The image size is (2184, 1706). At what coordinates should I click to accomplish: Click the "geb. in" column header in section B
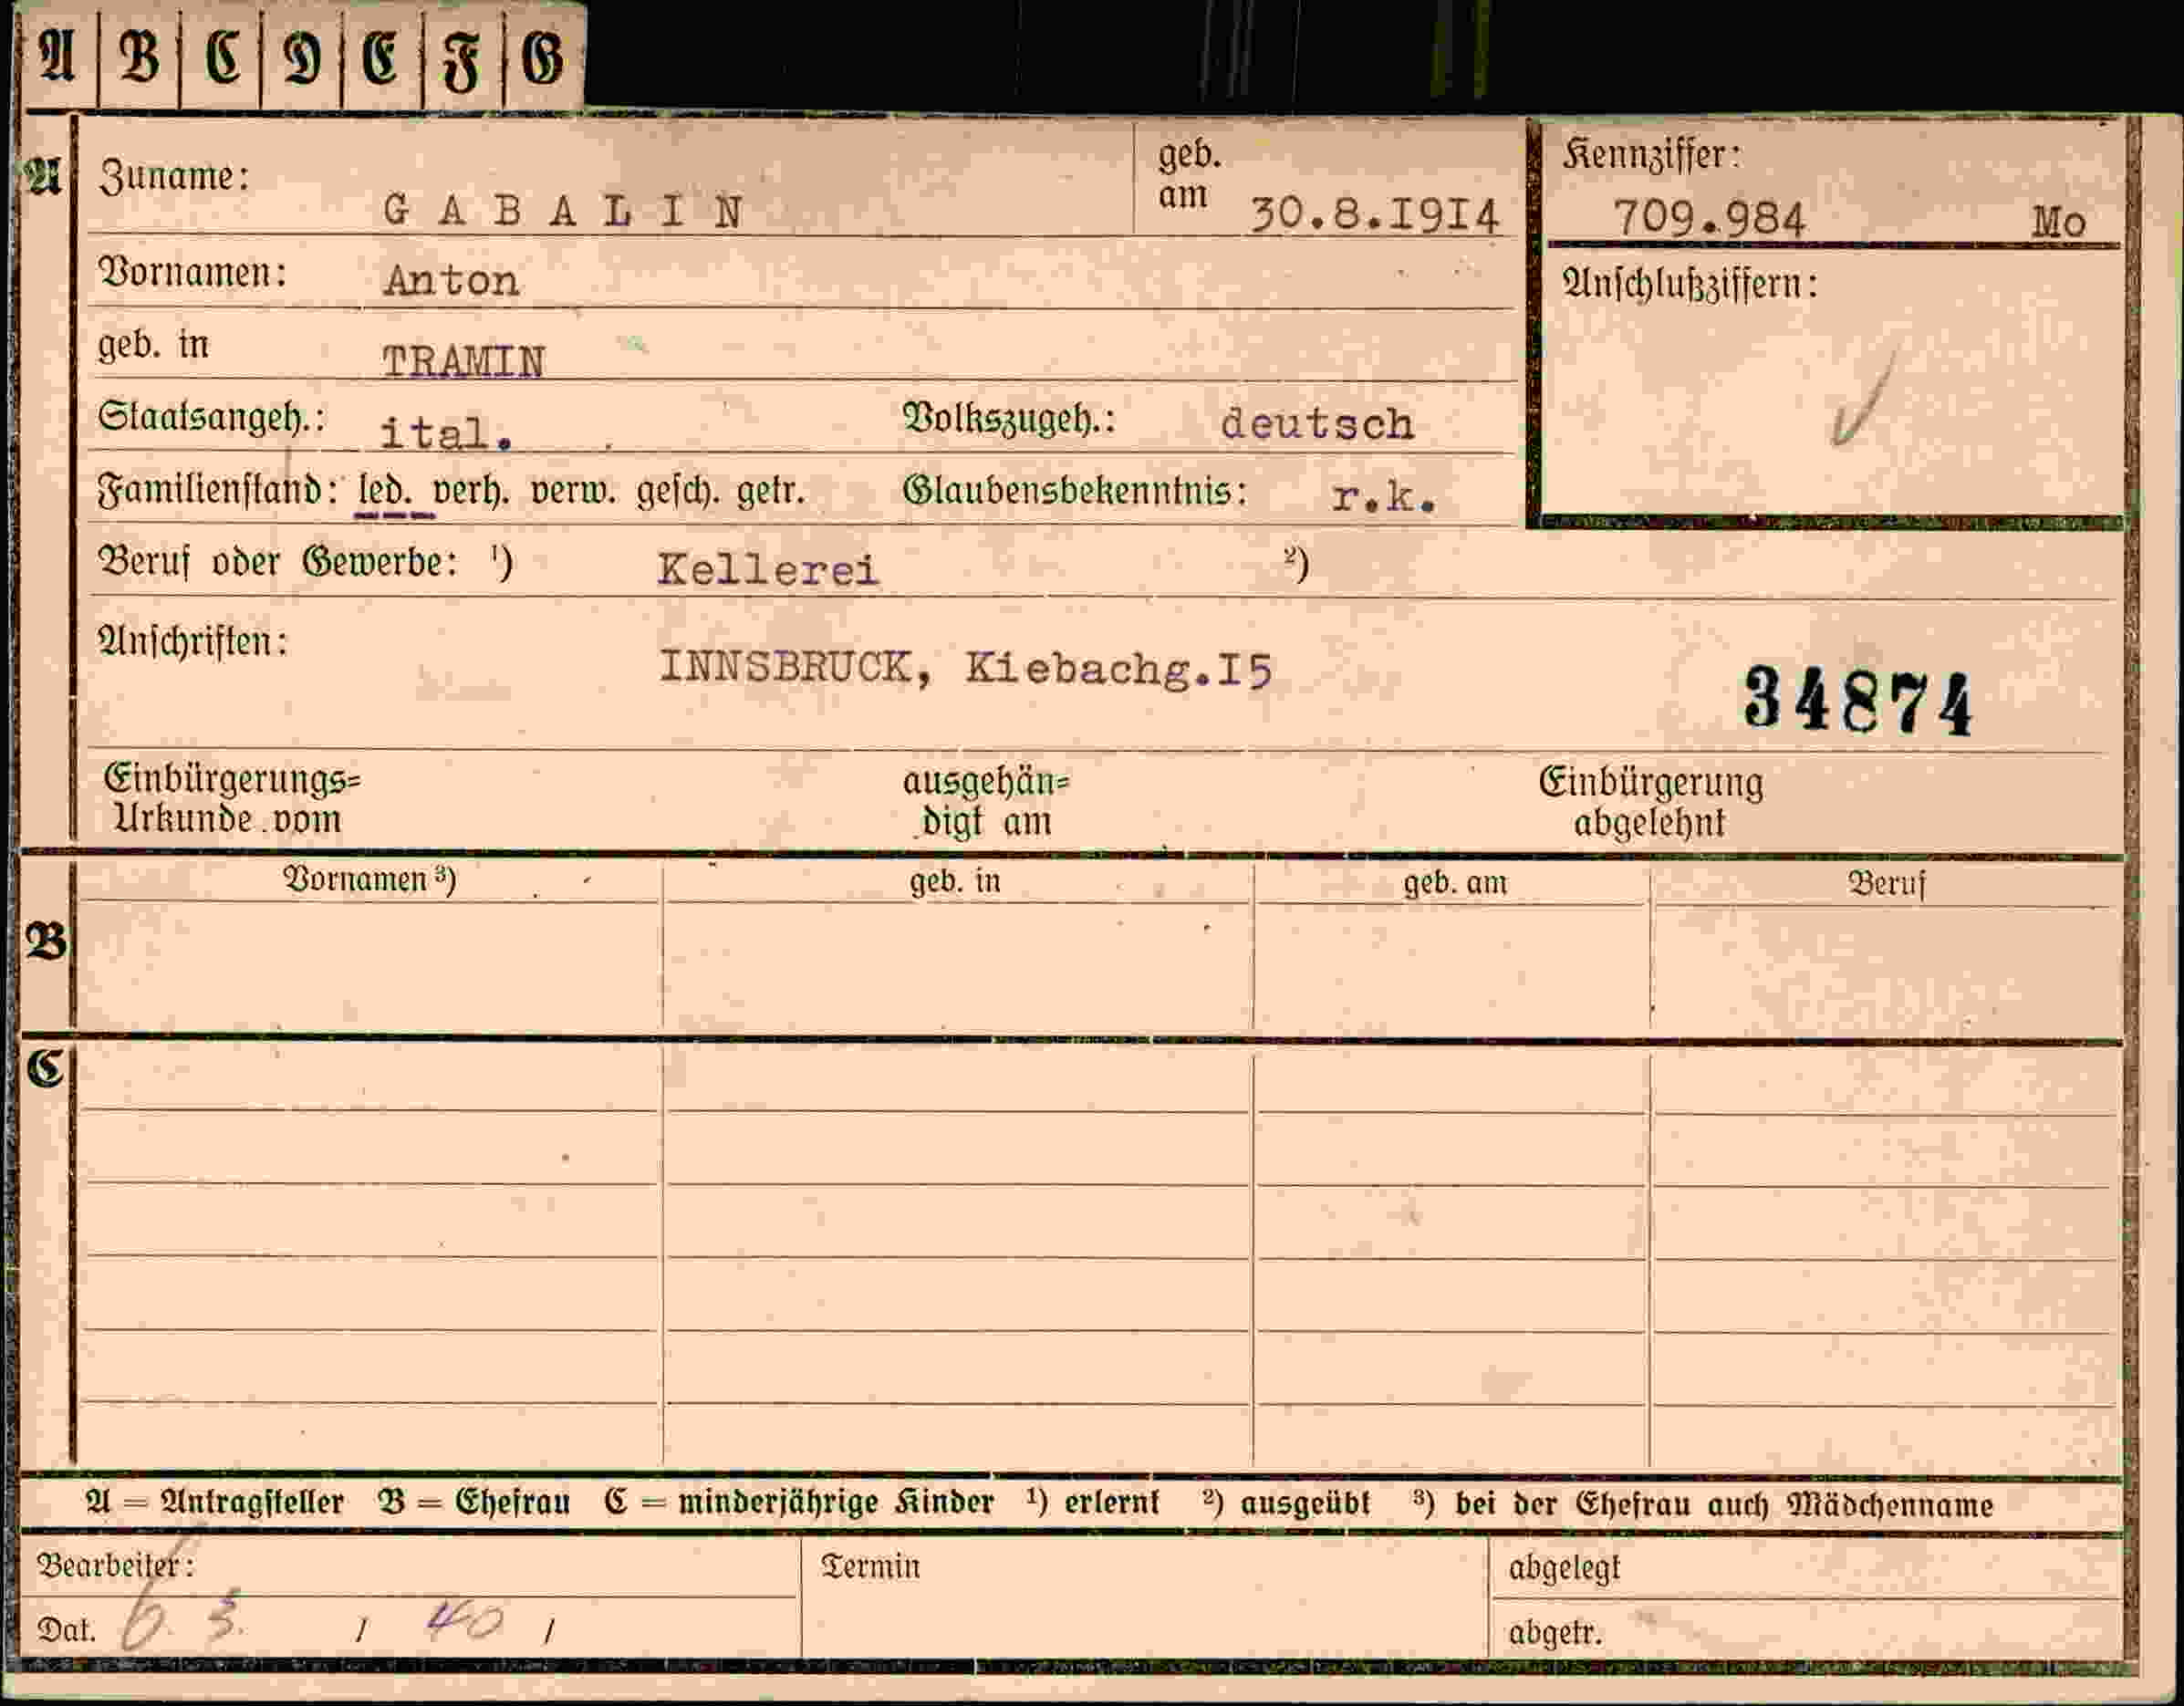point(955,881)
